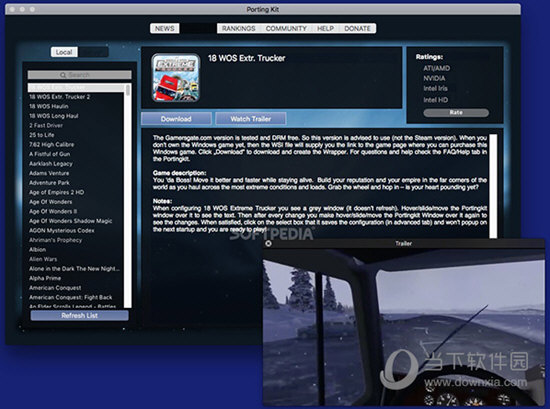The width and height of the screenshot is (550, 409).
Task: Click the 18 WOS Extr. Trucker game cover icon
Action: 176,78
